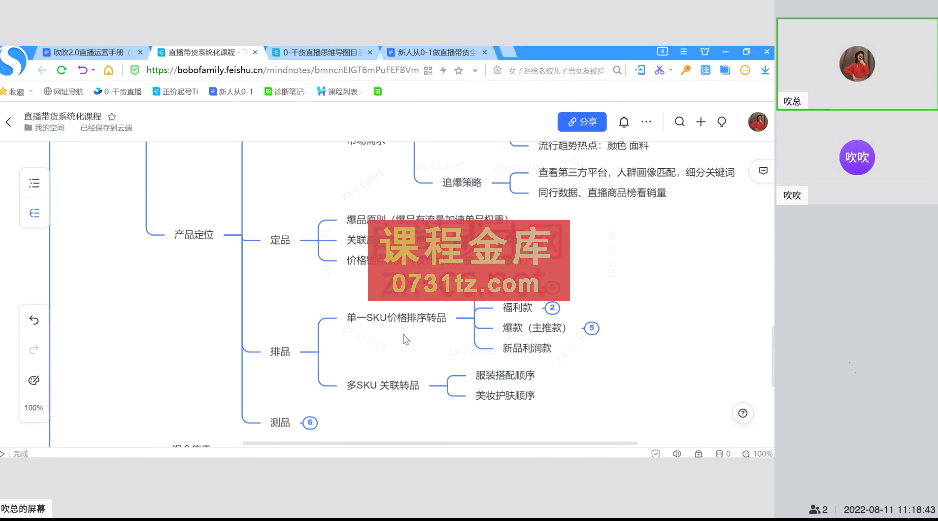Open the 课程列表 bookmark
Screen dimensions: 938x521
pos(339,92)
